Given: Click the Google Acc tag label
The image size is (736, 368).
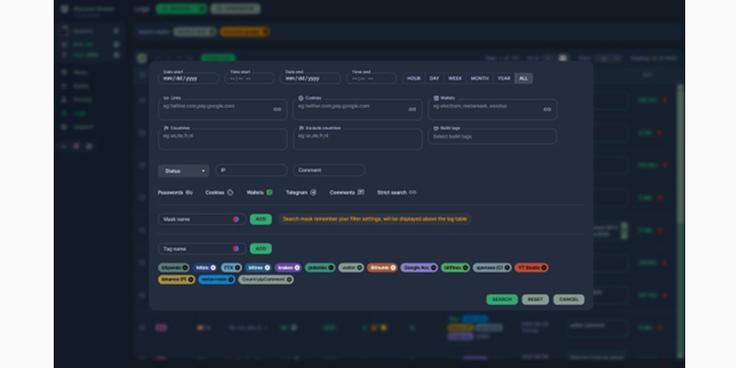Looking at the screenshot, I should pyautogui.click(x=416, y=268).
